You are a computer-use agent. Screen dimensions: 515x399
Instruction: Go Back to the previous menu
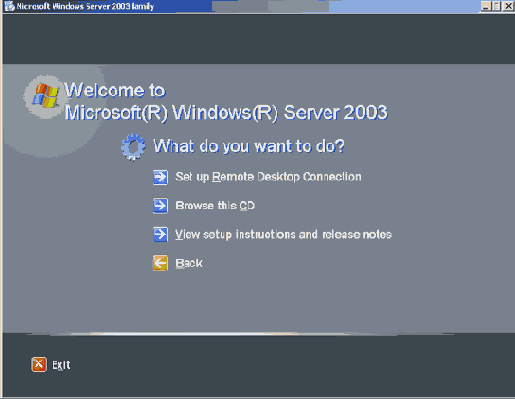[189, 263]
